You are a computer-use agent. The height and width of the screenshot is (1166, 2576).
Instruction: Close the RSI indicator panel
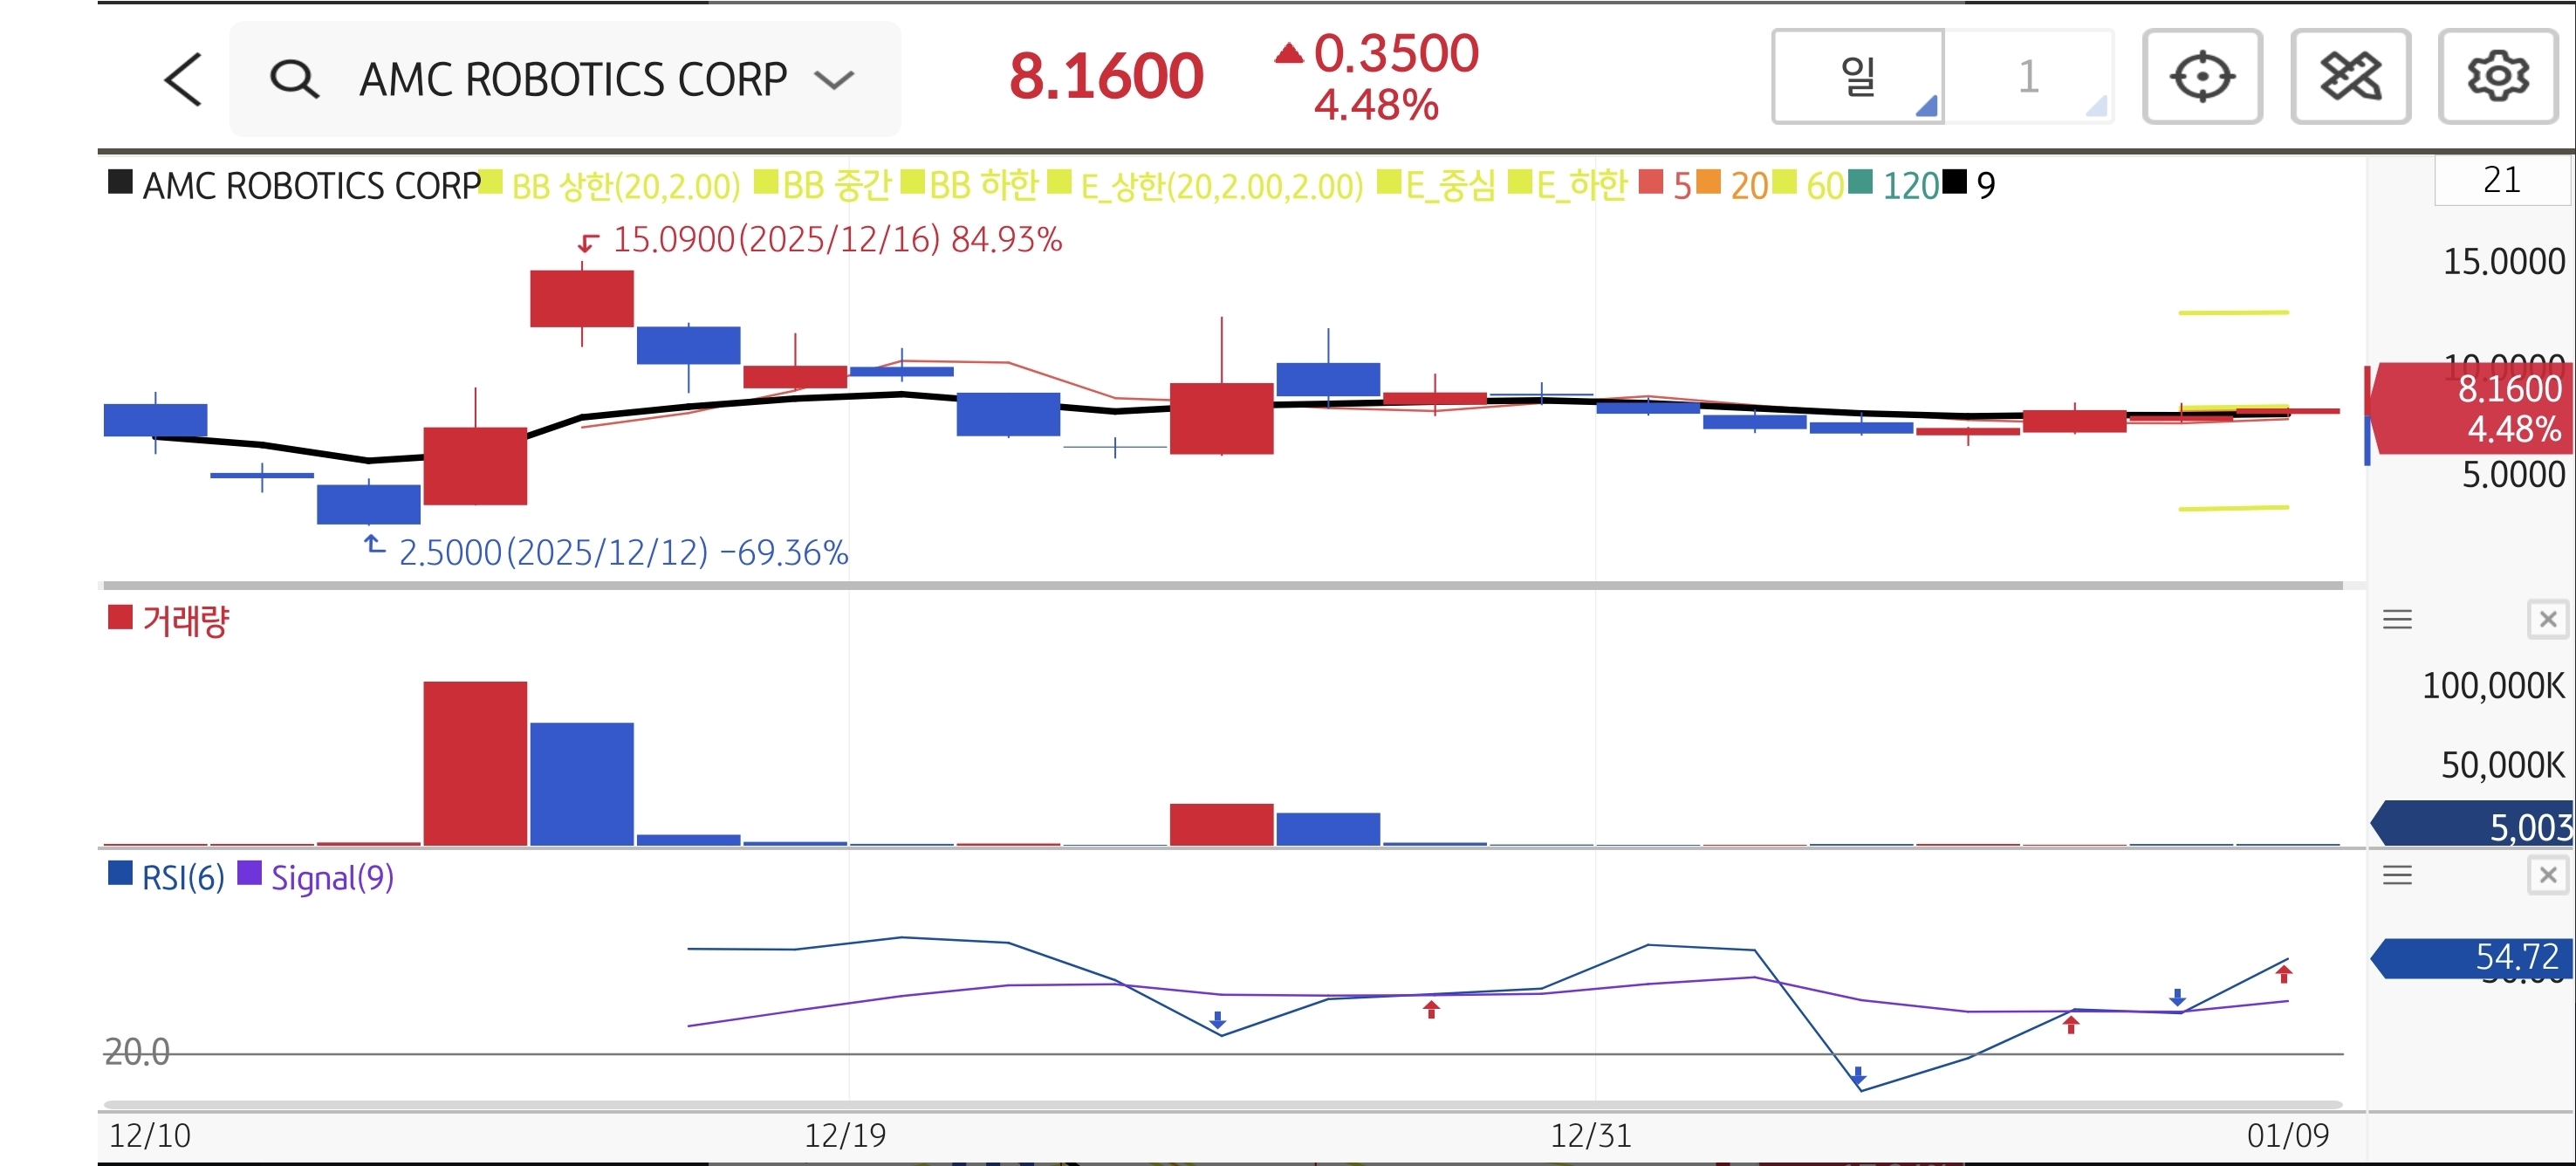[2547, 876]
